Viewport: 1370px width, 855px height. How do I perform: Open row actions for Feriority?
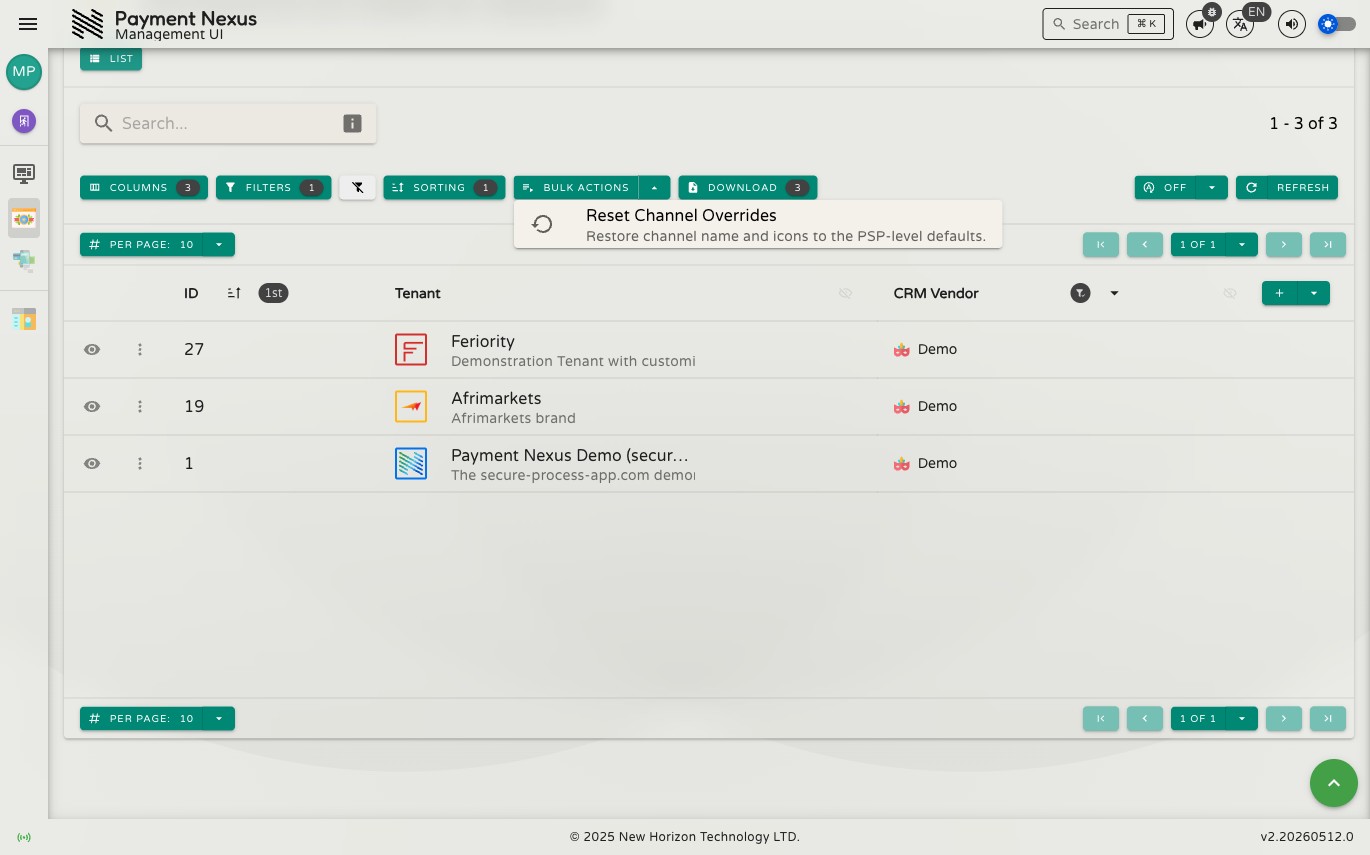pyautogui.click(x=140, y=349)
